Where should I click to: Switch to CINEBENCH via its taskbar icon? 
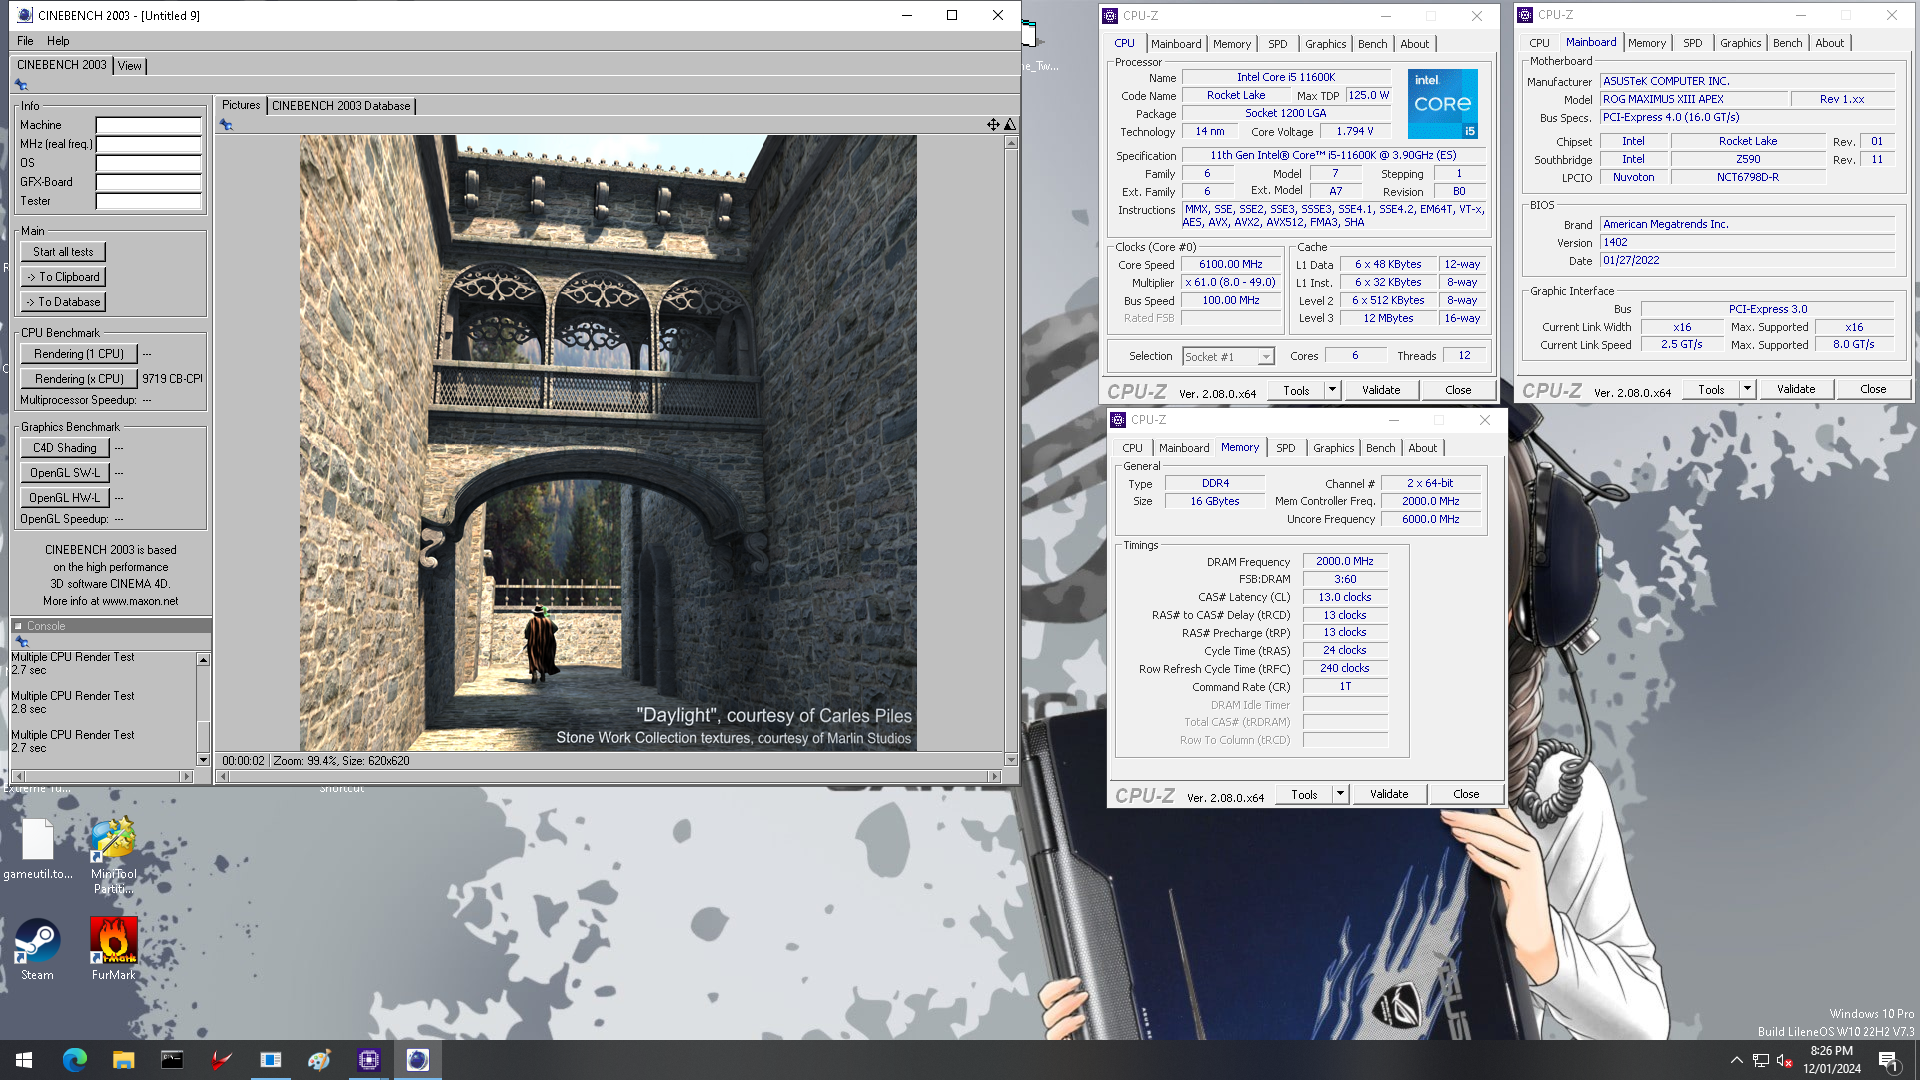pyautogui.click(x=418, y=1060)
